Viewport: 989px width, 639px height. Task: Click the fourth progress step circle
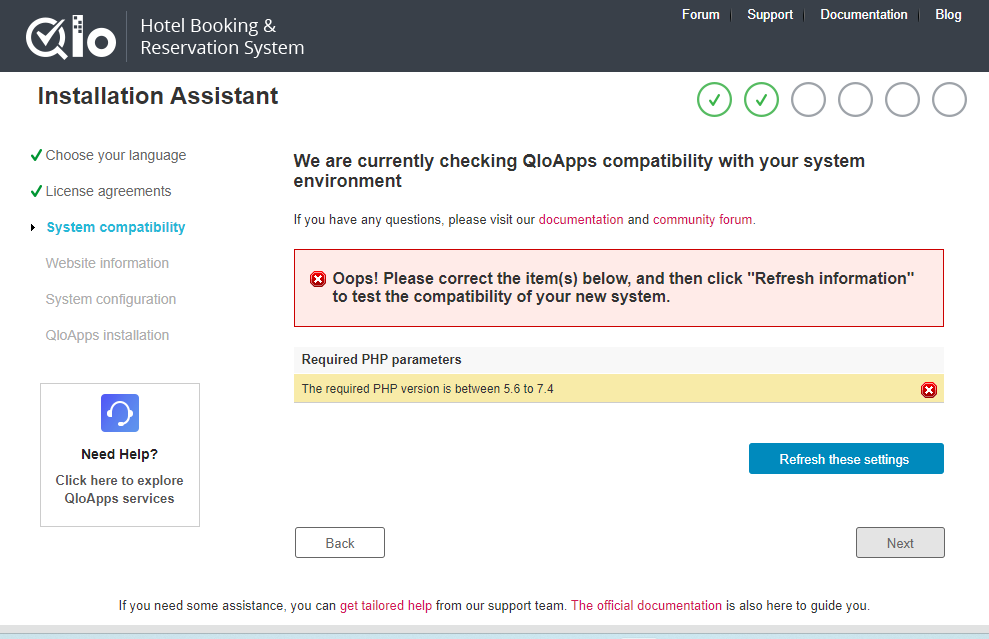click(x=855, y=100)
